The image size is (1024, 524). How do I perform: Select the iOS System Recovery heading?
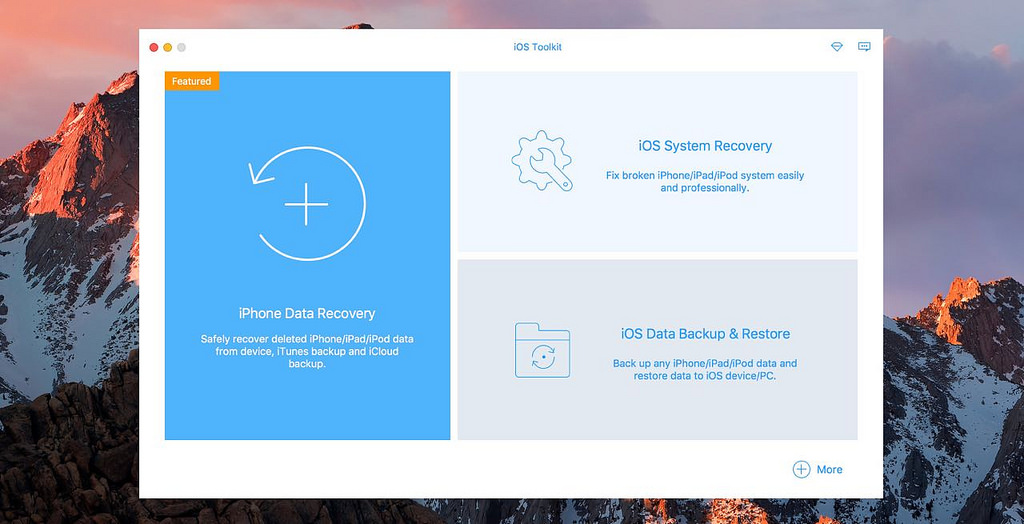point(705,146)
